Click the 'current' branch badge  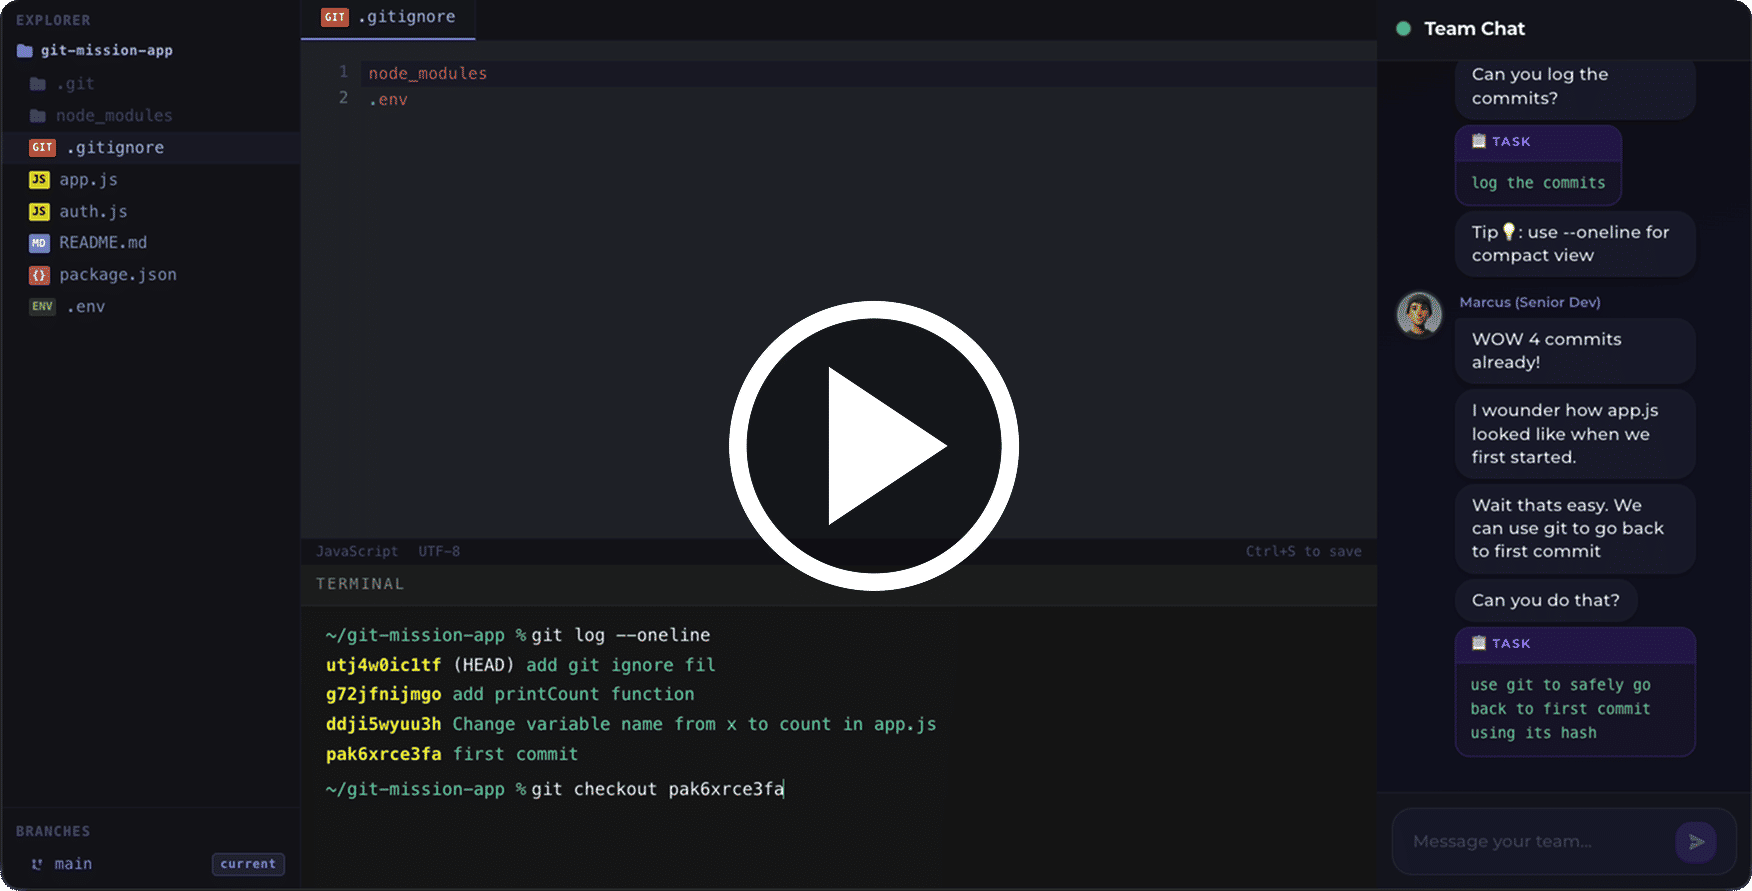click(248, 864)
